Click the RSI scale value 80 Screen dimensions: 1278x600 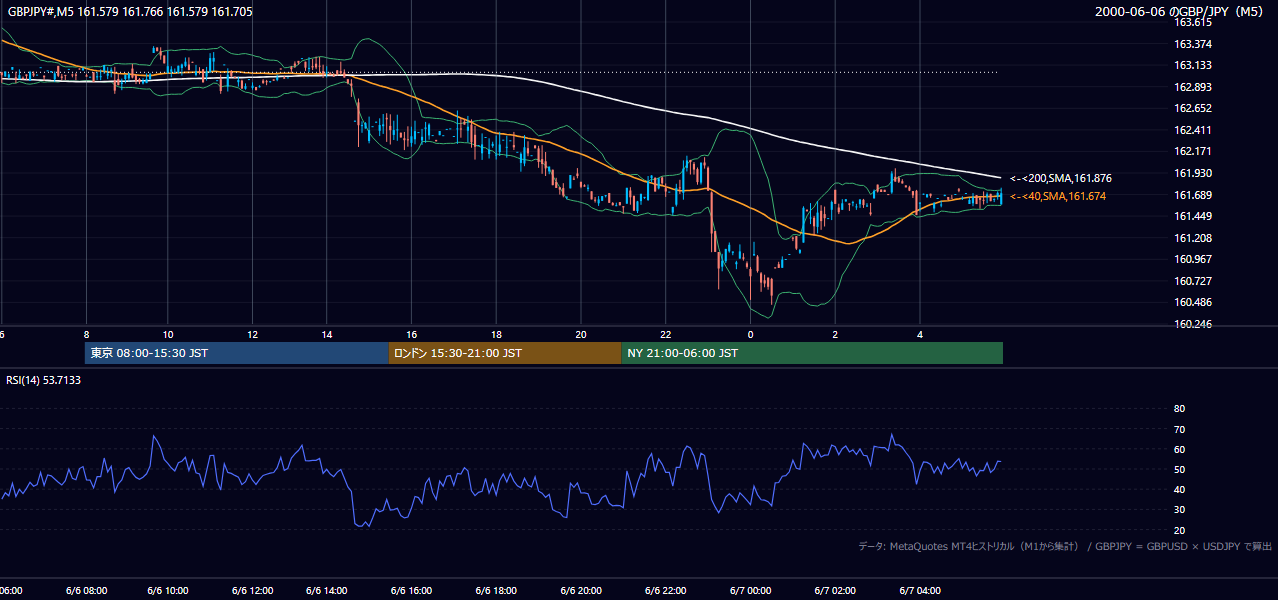1180,409
